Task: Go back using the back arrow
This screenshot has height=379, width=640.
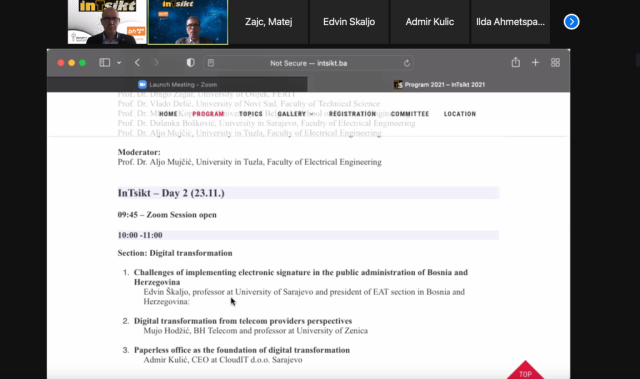Action: [137, 62]
